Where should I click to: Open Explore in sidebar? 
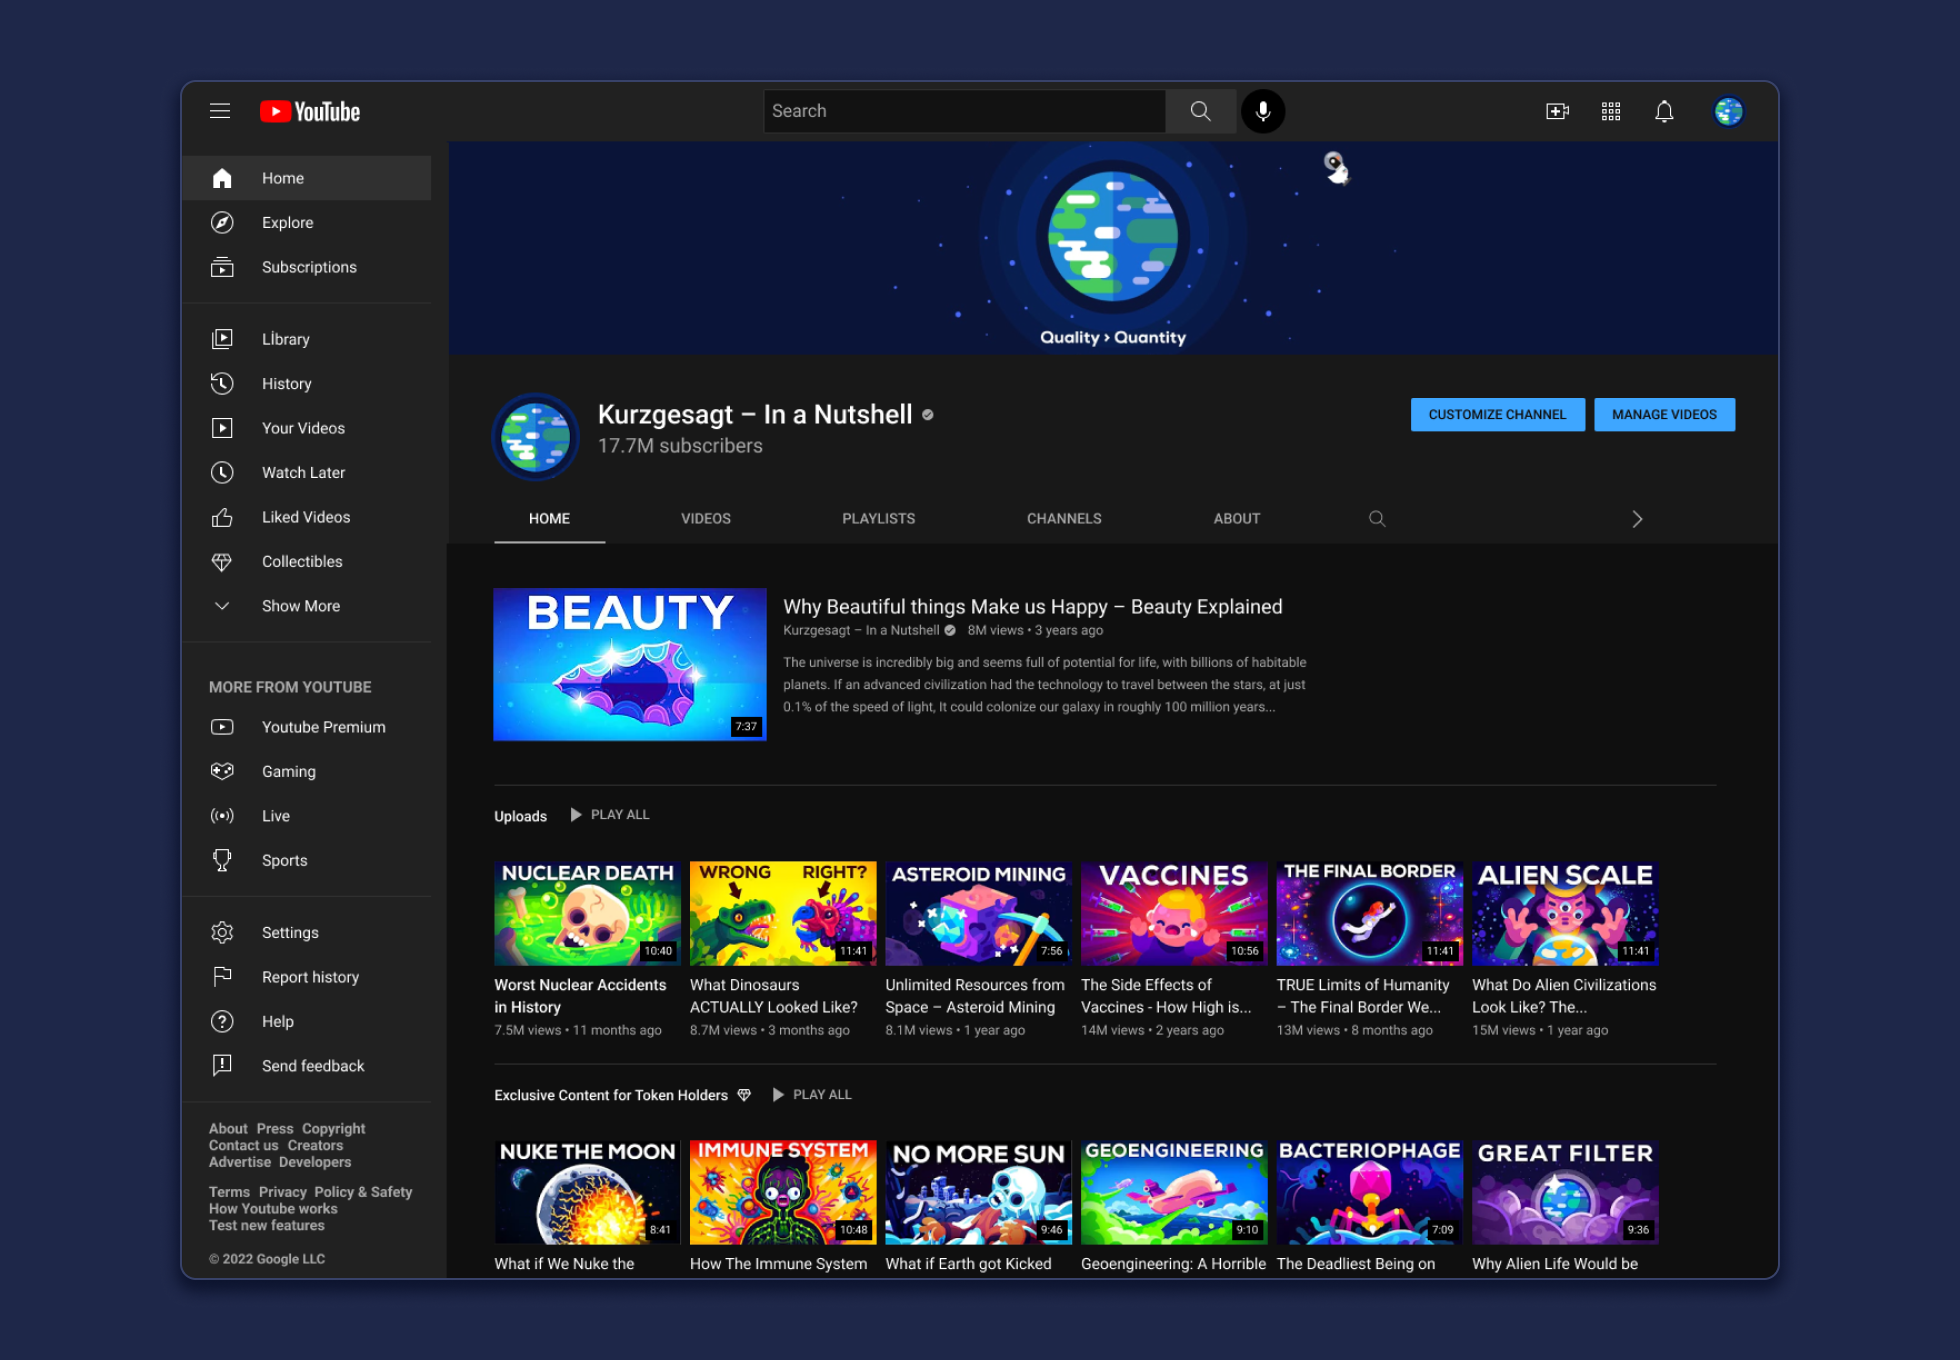click(307, 222)
